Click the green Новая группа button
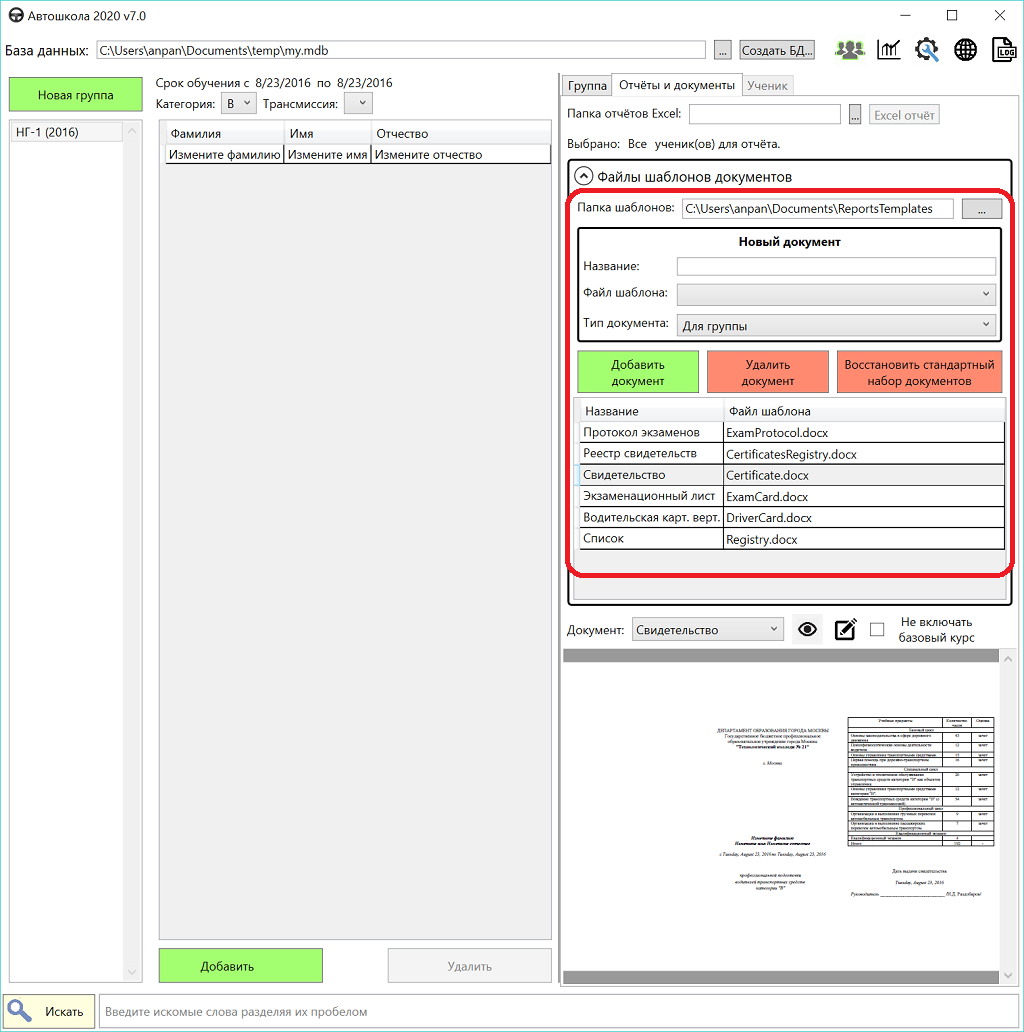1024x1032 pixels. tap(76, 96)
